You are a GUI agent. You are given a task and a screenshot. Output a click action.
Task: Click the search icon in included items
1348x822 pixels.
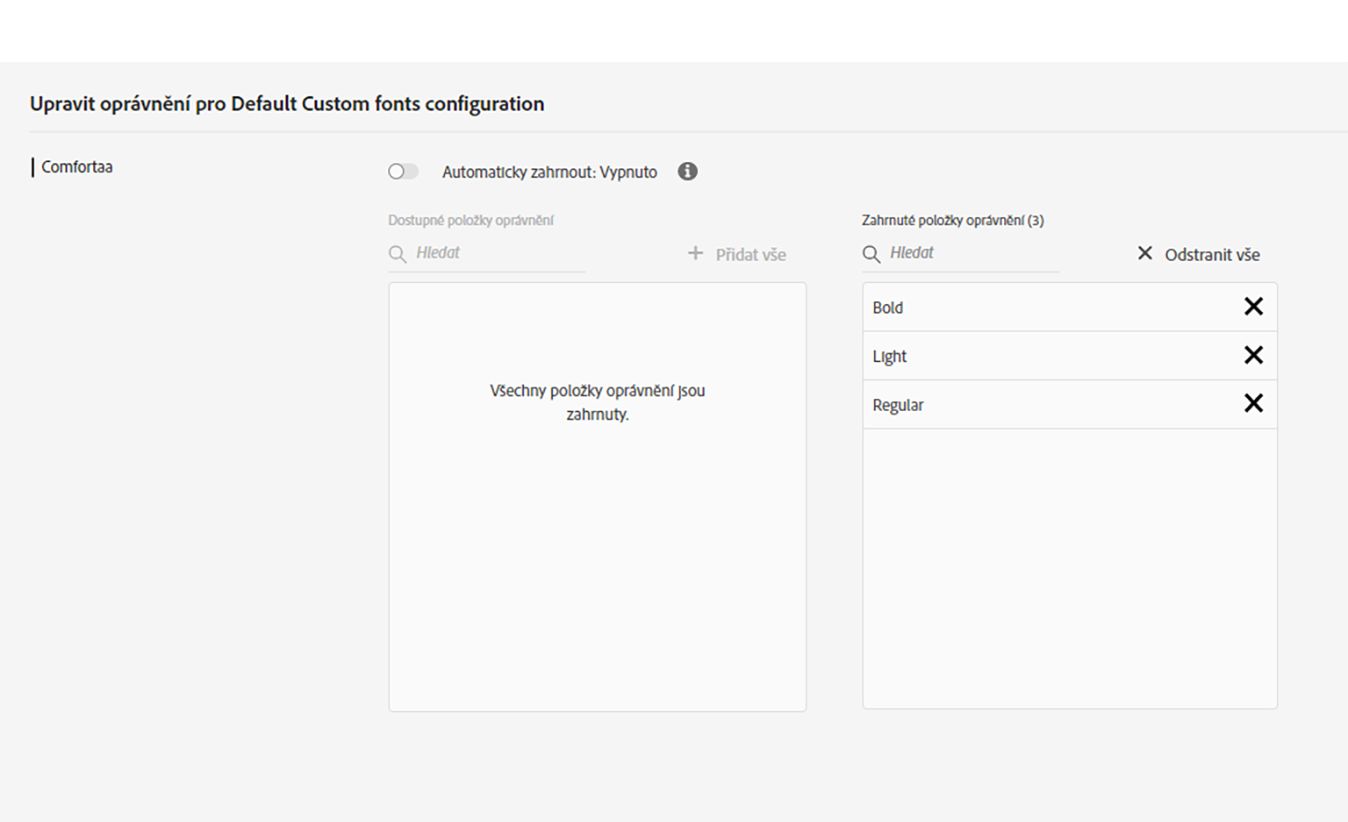pyautogui.click(x=871, y=254)
